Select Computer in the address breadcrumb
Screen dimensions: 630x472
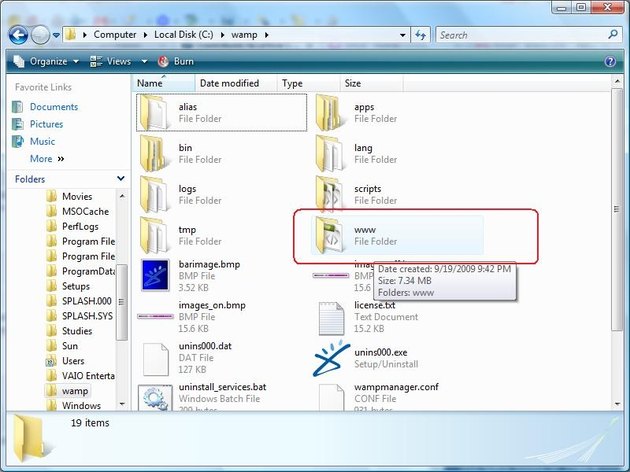[115, 35]
